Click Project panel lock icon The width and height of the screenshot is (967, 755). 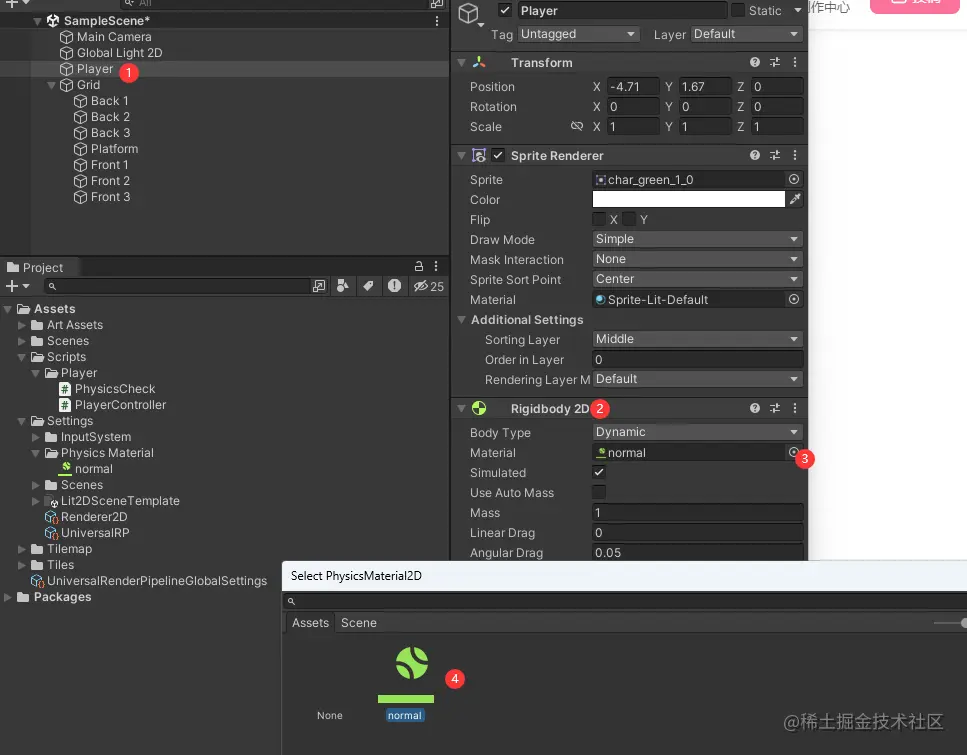pos(419,266)
